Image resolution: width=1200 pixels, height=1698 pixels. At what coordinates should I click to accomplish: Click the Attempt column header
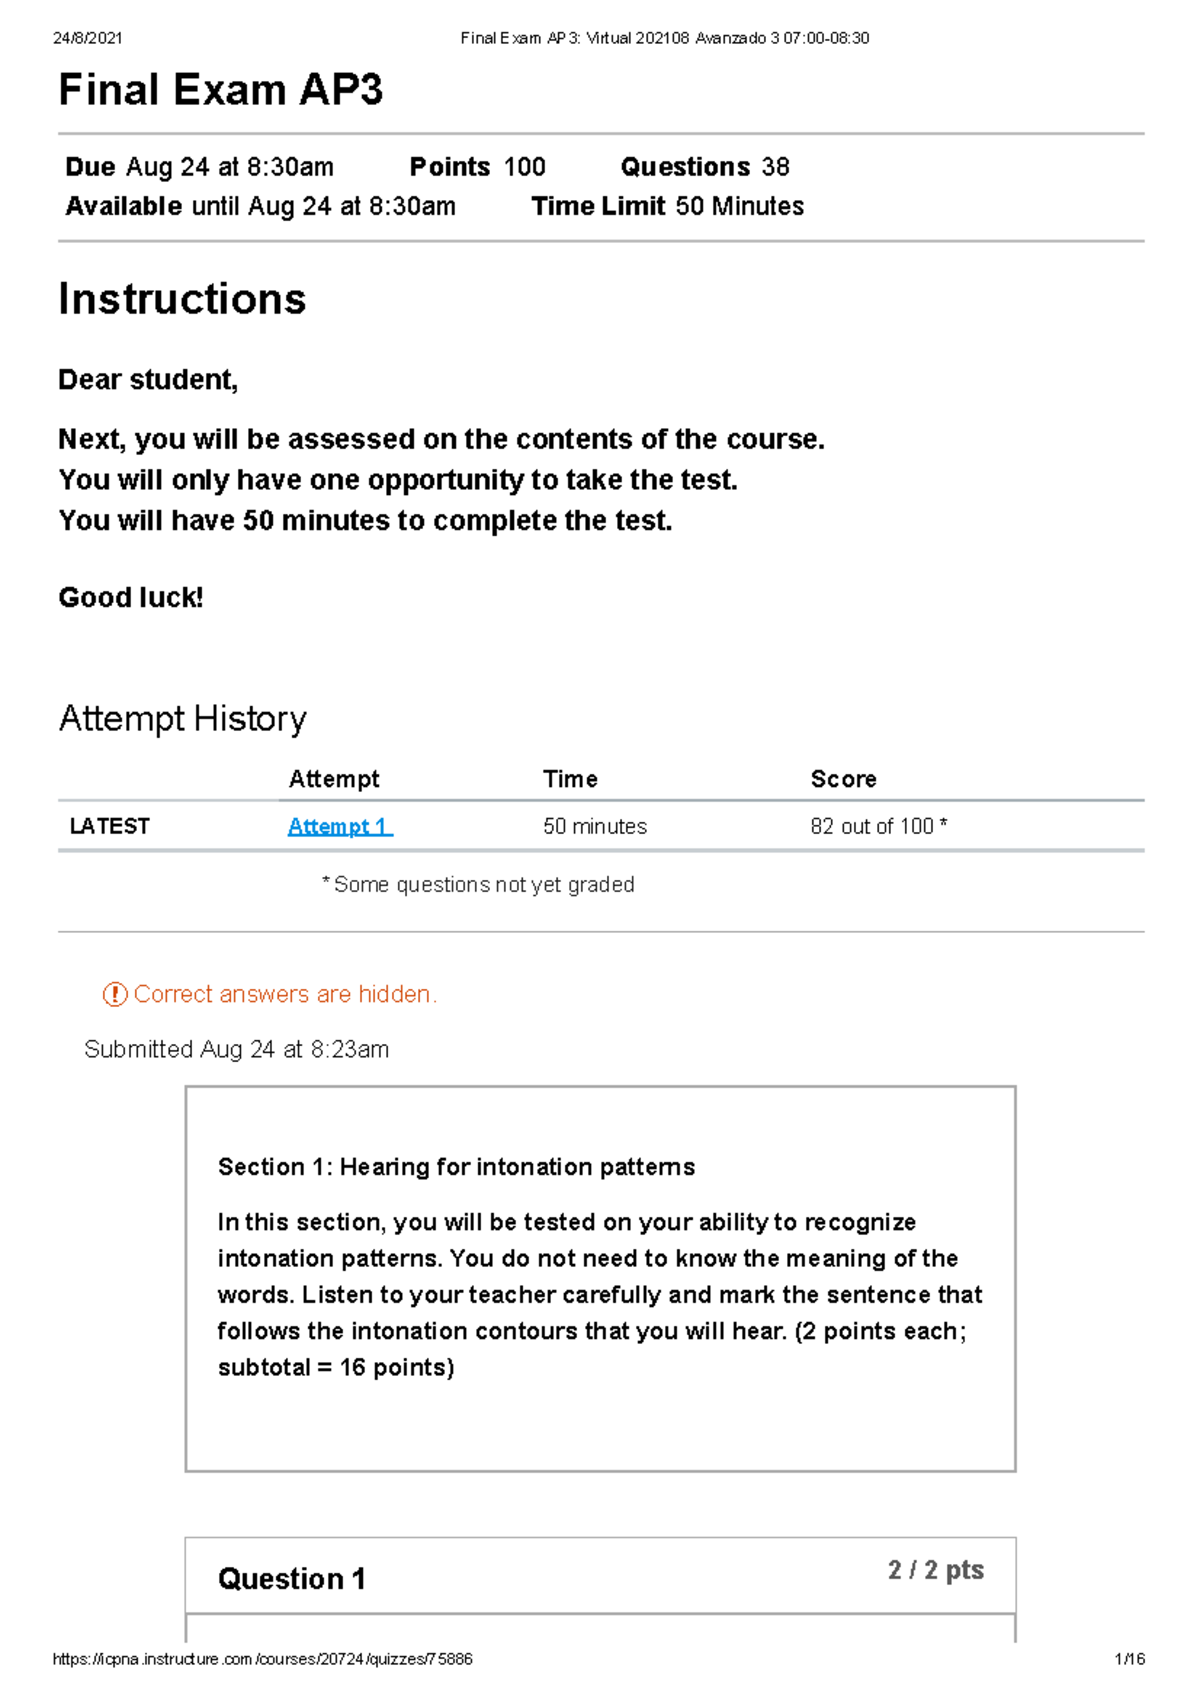click(x=334, y=779)
